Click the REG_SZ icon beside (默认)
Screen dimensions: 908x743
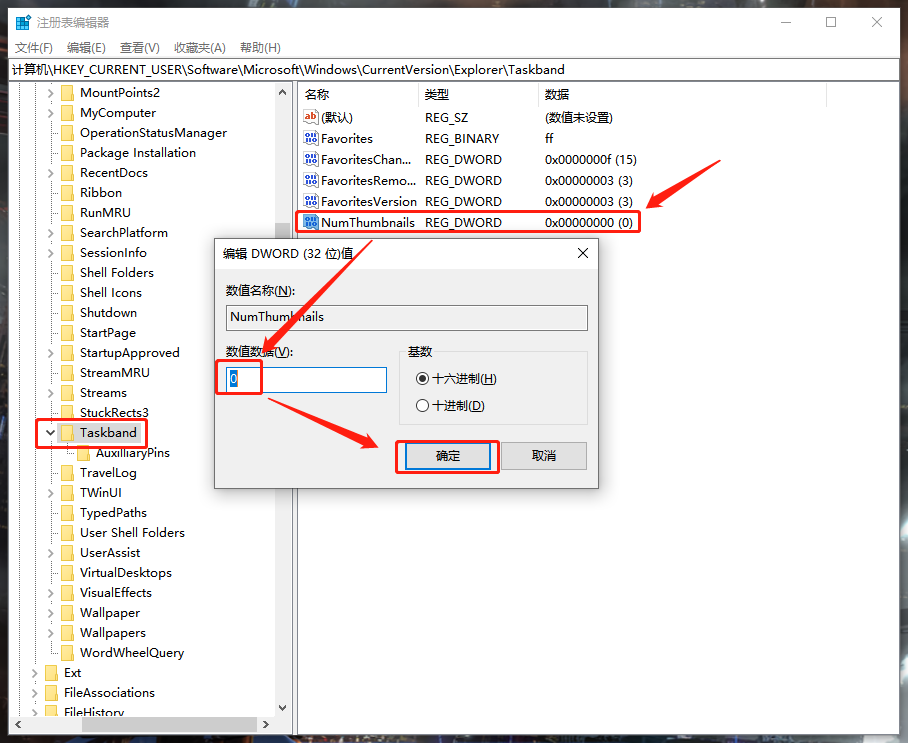click(x=309, y=117)
